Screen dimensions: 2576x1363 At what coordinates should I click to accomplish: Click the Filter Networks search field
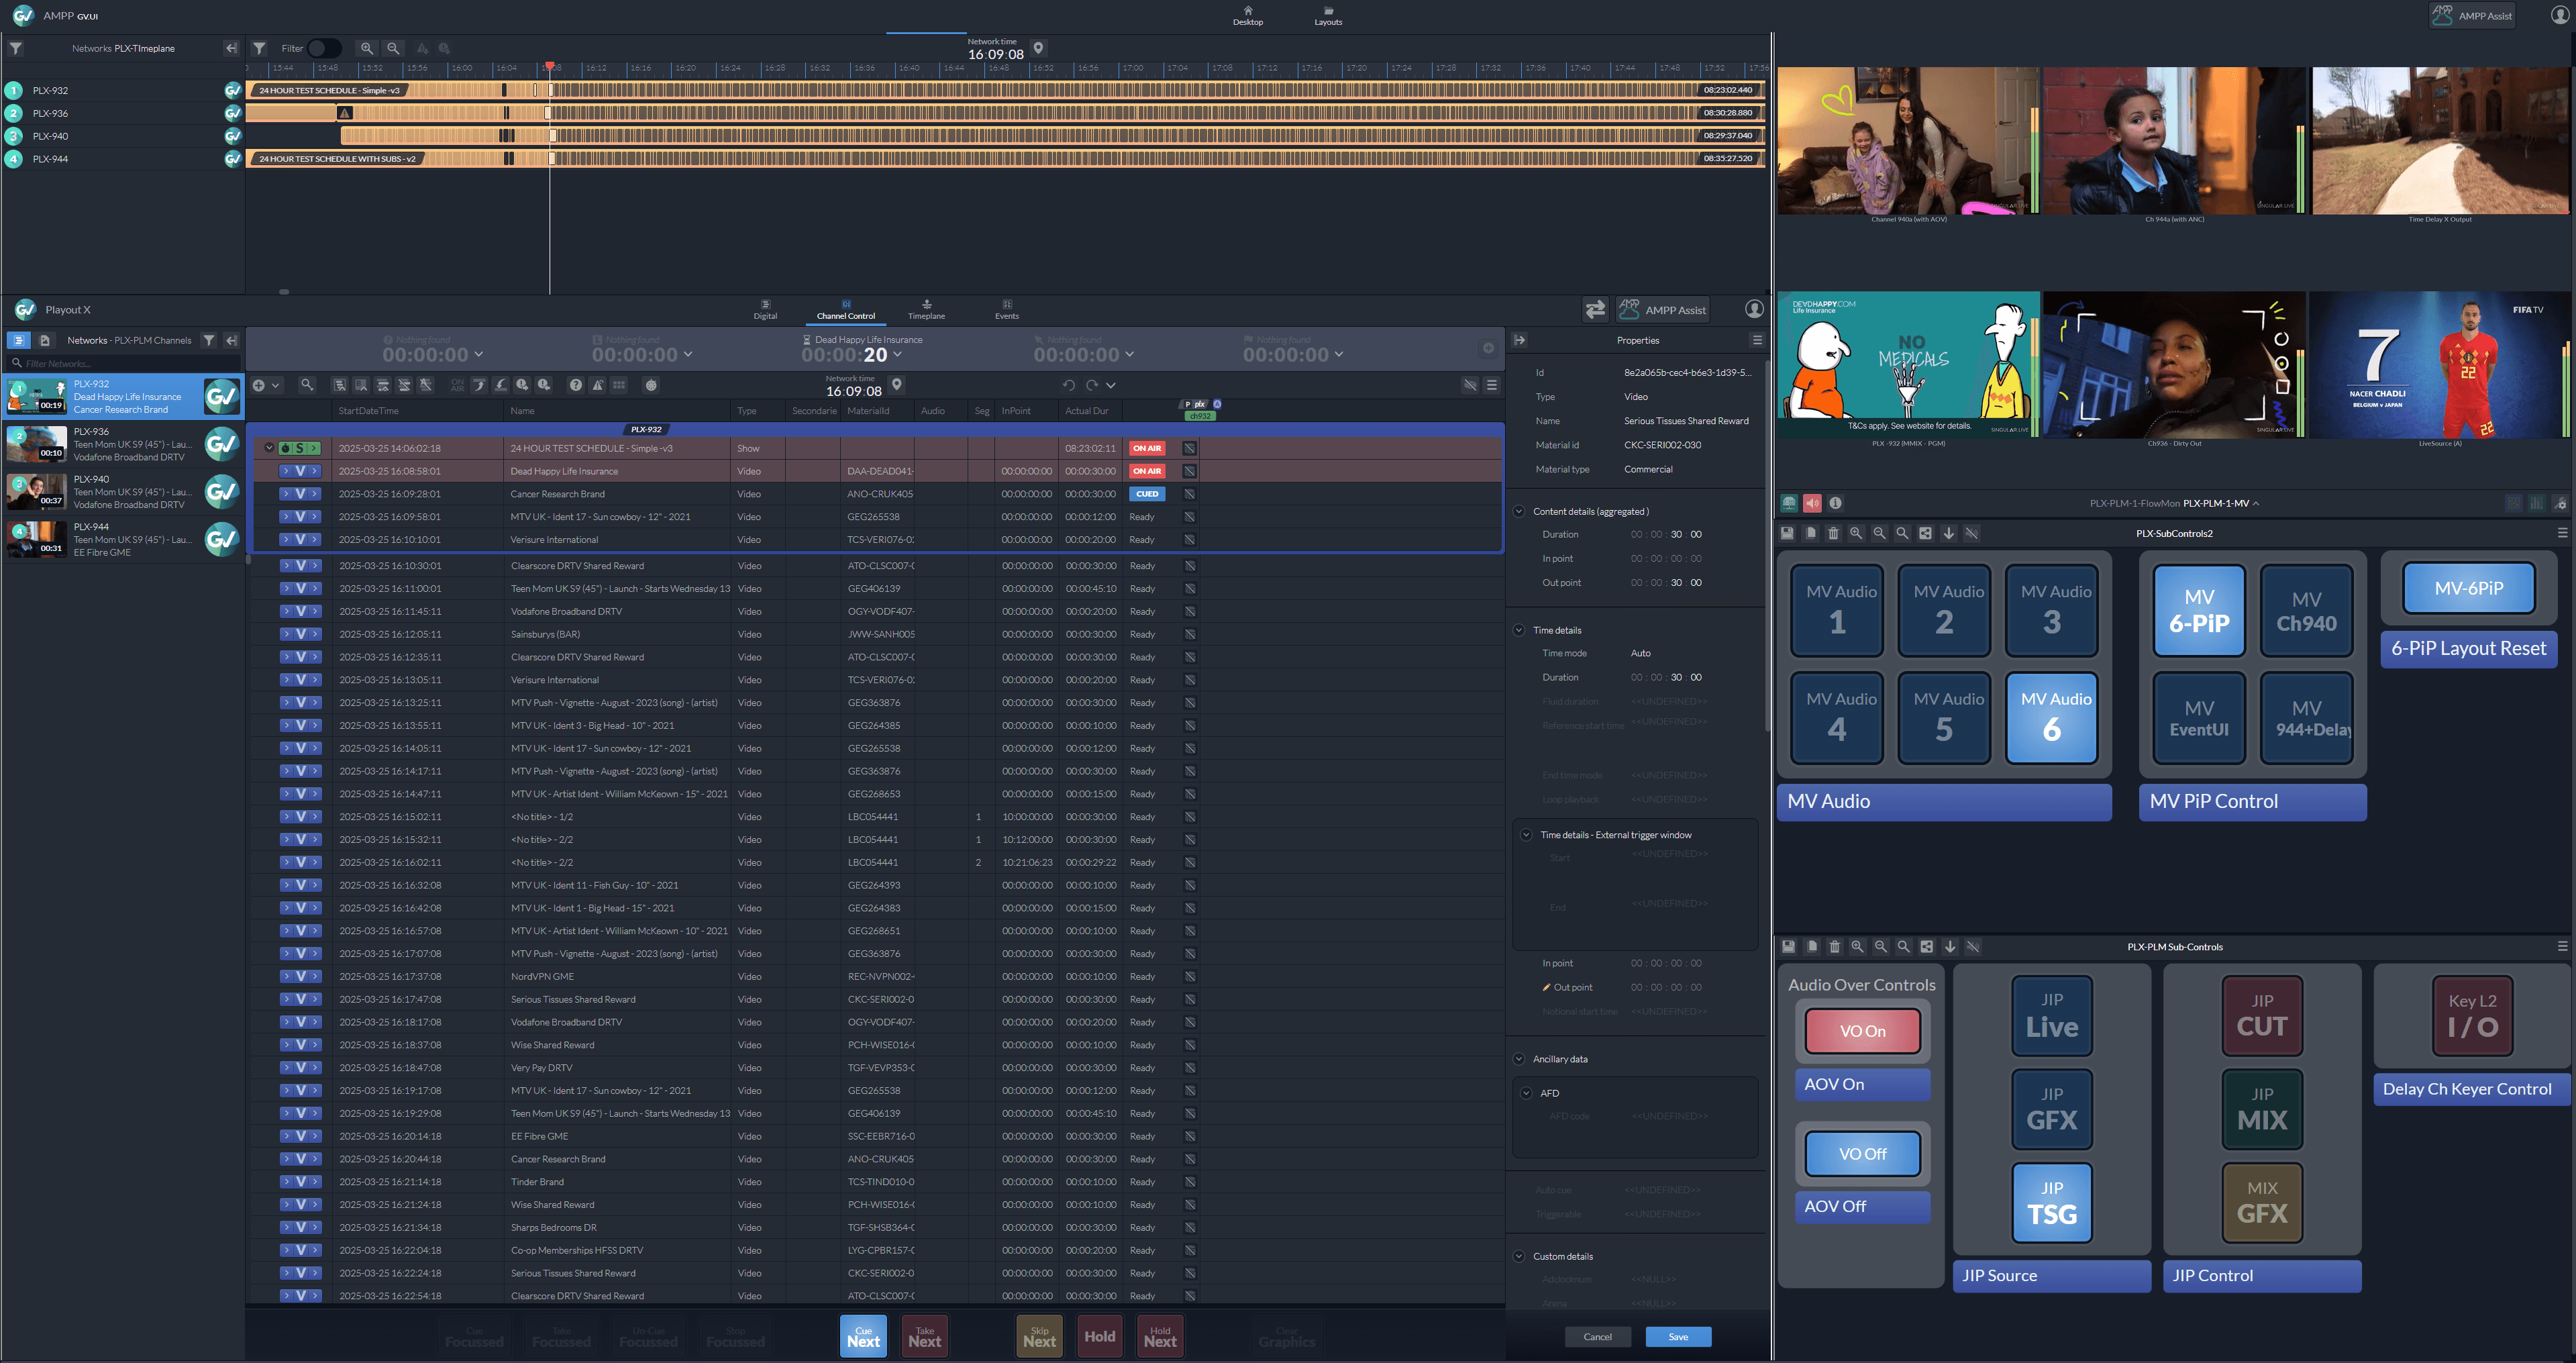point(124,363)
